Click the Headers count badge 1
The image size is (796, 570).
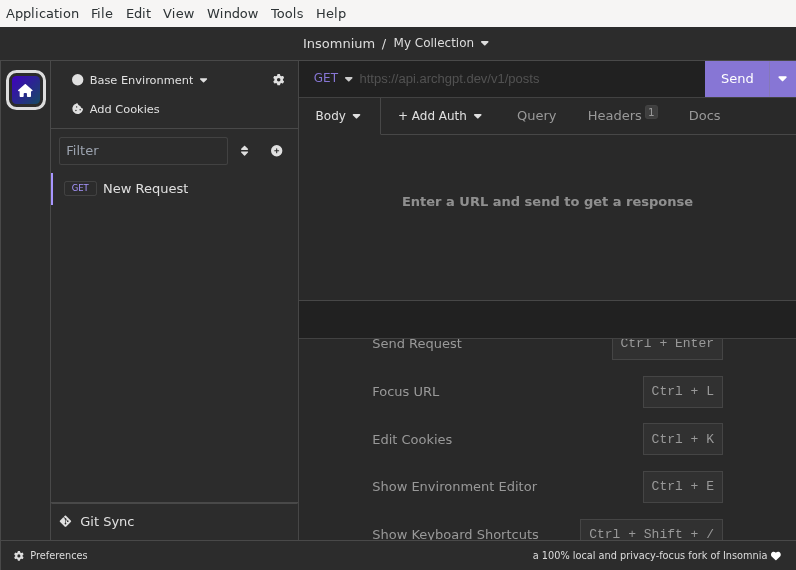click(651, 112)
